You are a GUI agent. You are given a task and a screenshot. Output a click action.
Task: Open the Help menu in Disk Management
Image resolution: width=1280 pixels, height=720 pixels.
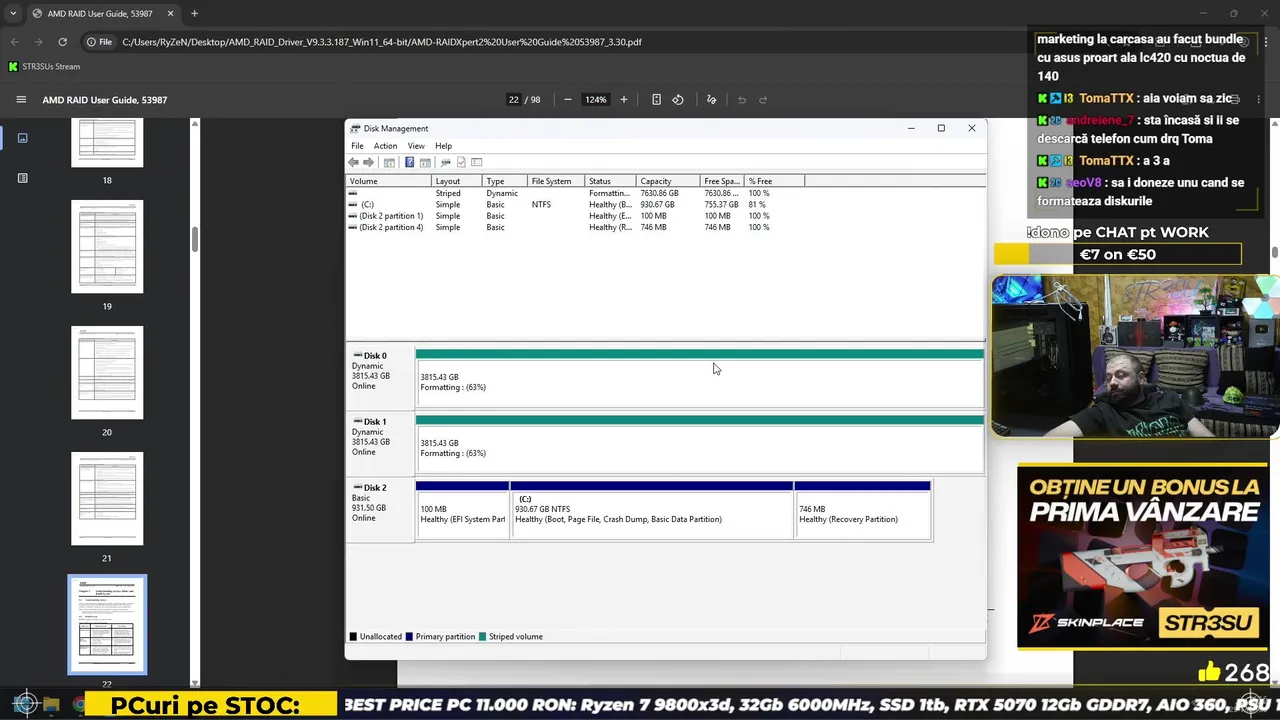click(x=443, y=146)
